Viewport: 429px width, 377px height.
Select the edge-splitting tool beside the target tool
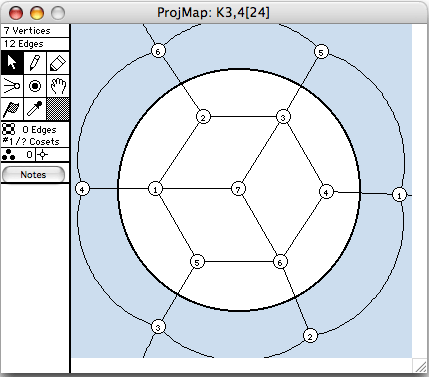12,86
